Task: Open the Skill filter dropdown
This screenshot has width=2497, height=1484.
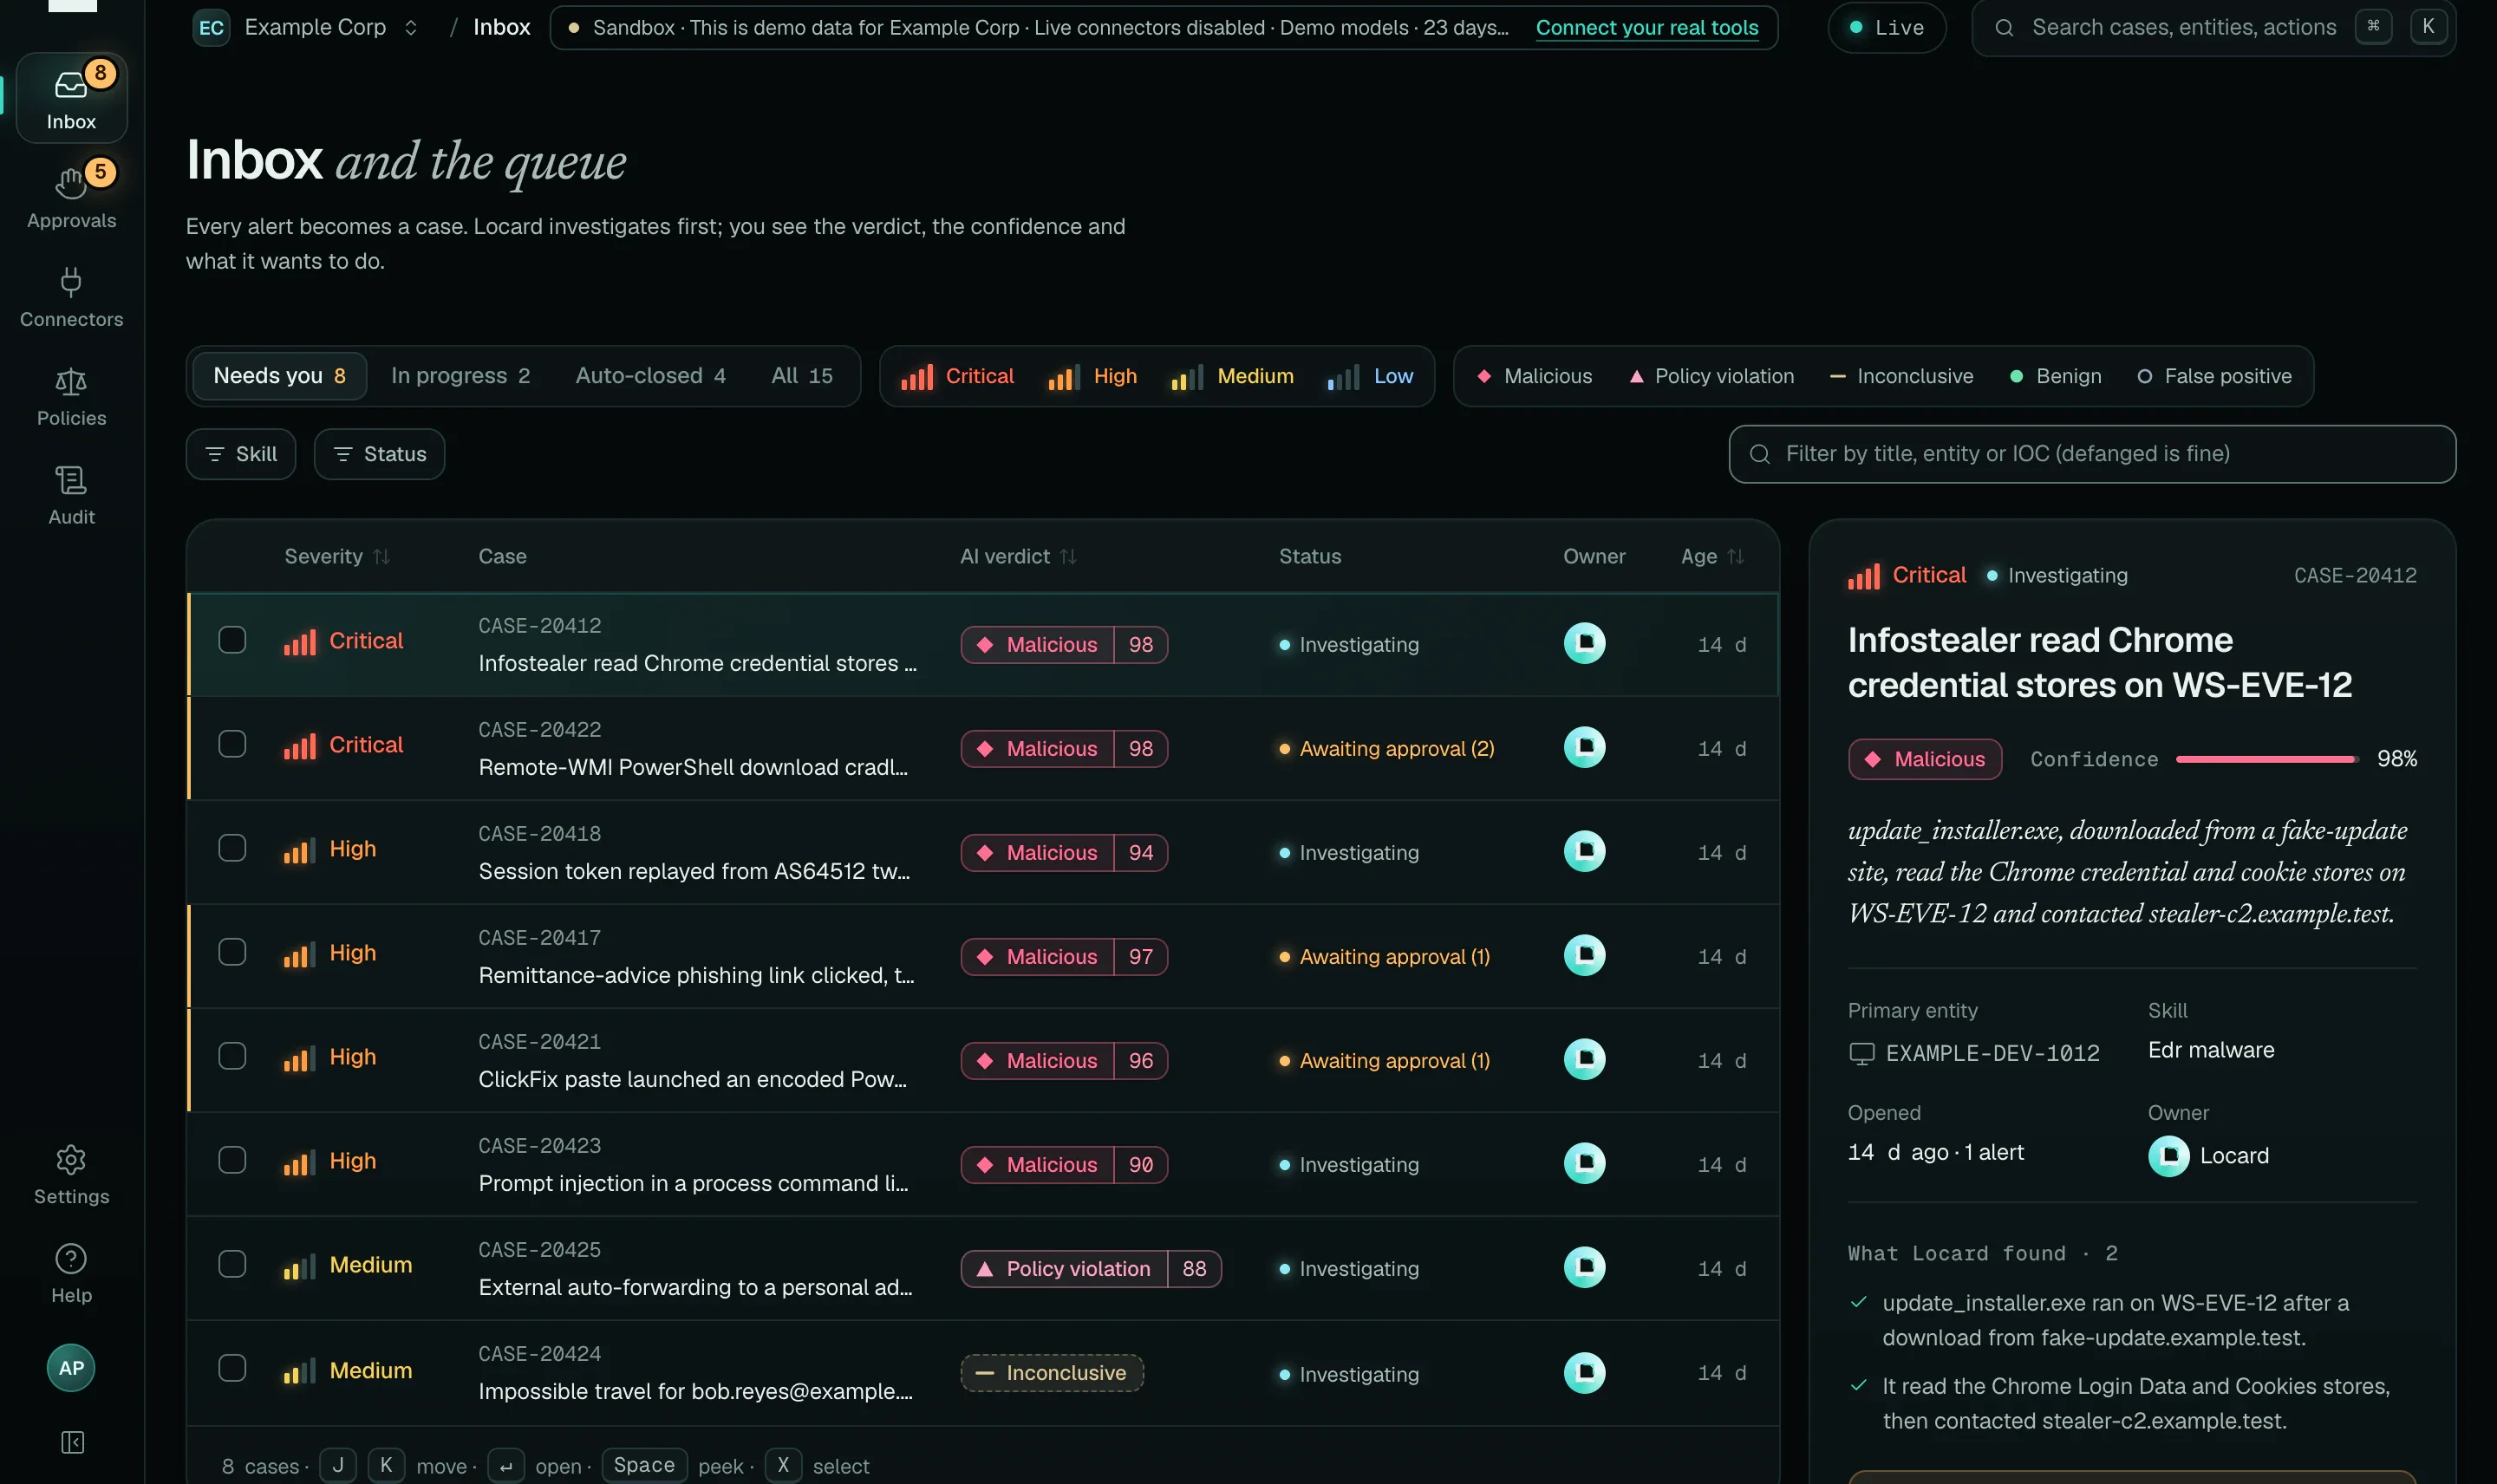Action: pyautogui.click(x=241, y=454)
